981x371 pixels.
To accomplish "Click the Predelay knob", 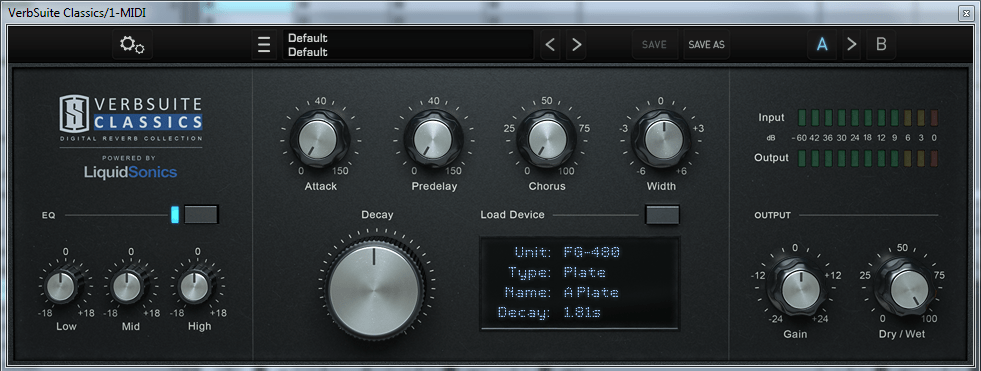I will pyautogui.click(x=433, y=138).
